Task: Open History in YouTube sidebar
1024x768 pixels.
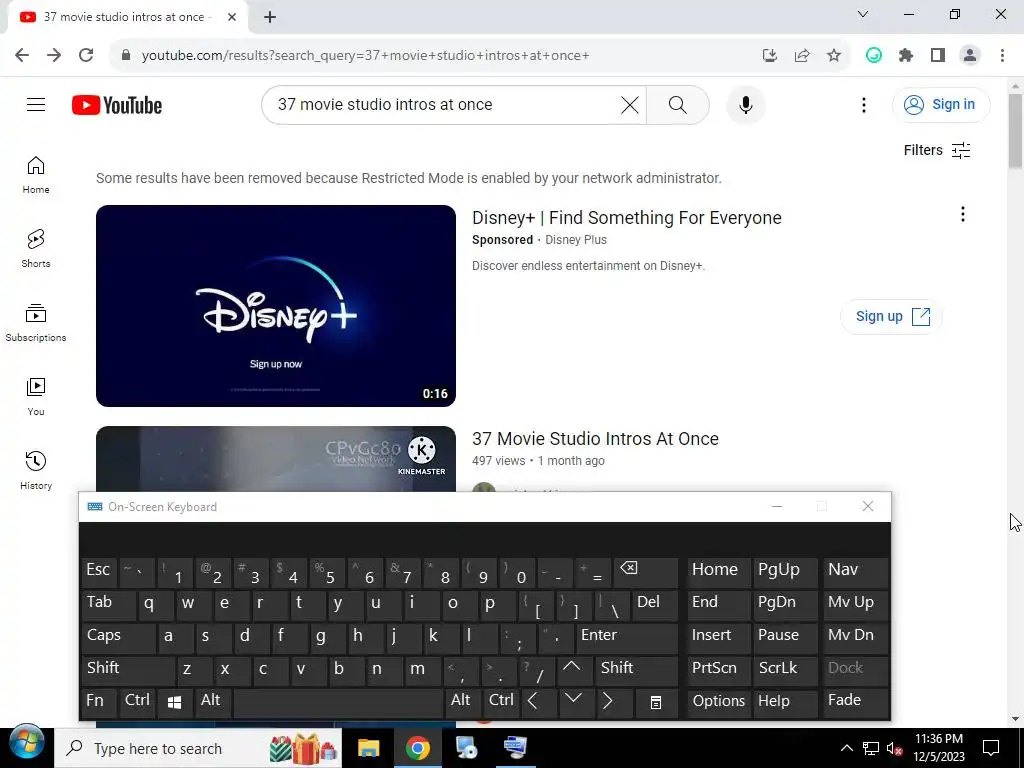Action: tap(36, 470)
